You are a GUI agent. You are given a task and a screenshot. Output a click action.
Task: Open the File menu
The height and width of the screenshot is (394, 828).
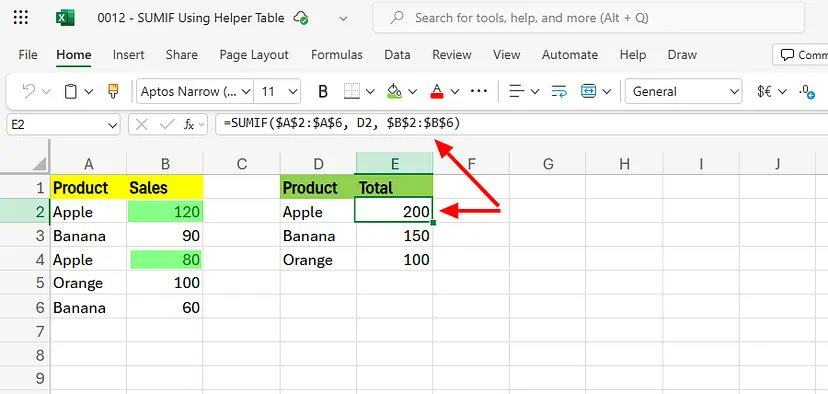click(27, 55)
